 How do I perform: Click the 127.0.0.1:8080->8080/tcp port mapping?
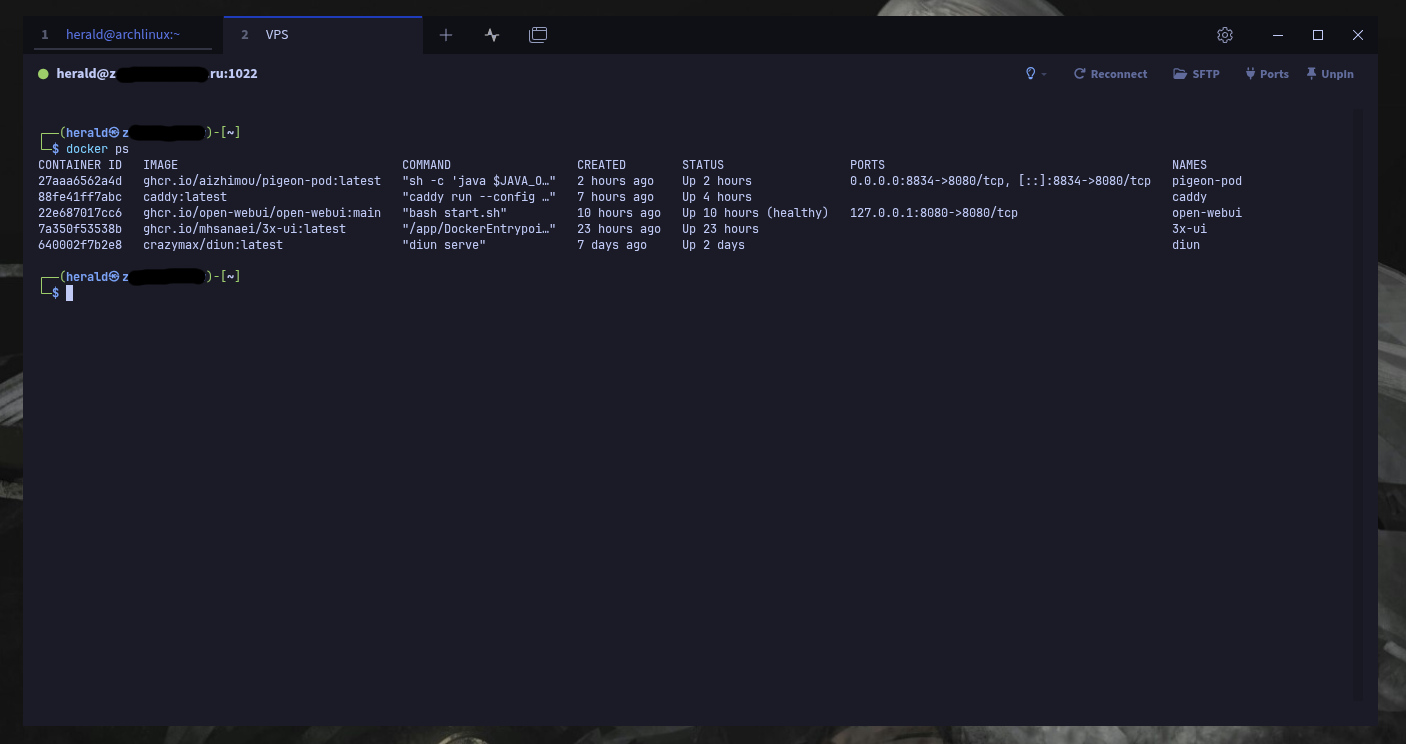pyautogui.click(x=934, y=213)
